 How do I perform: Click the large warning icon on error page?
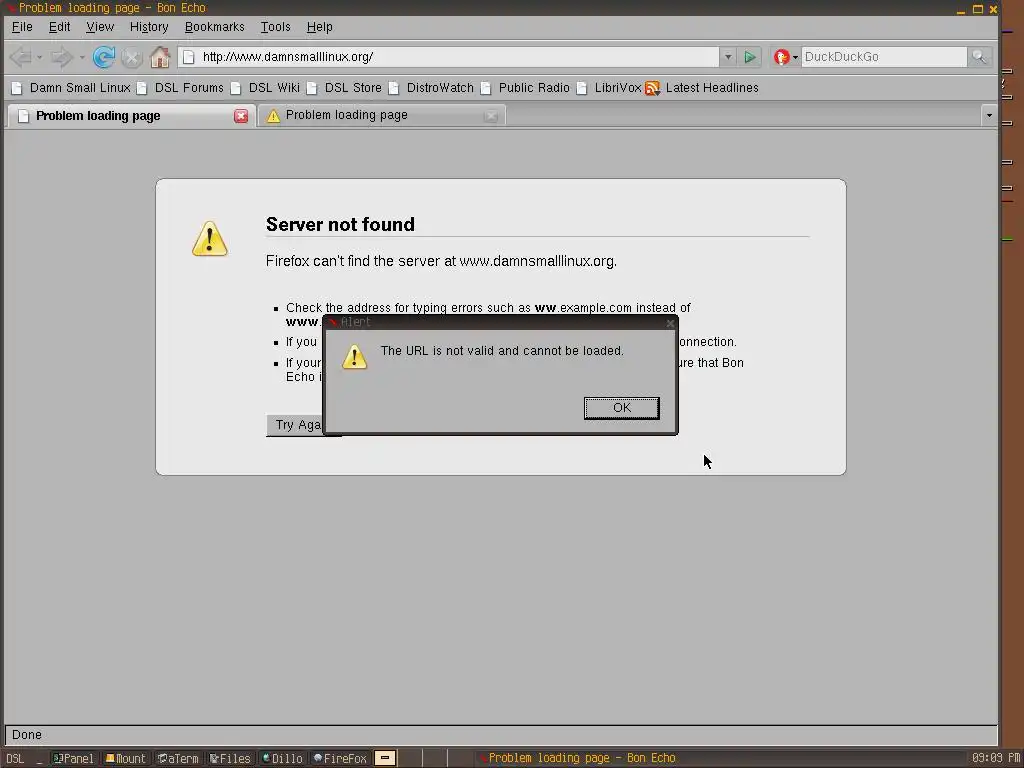(x=210, y=238)
